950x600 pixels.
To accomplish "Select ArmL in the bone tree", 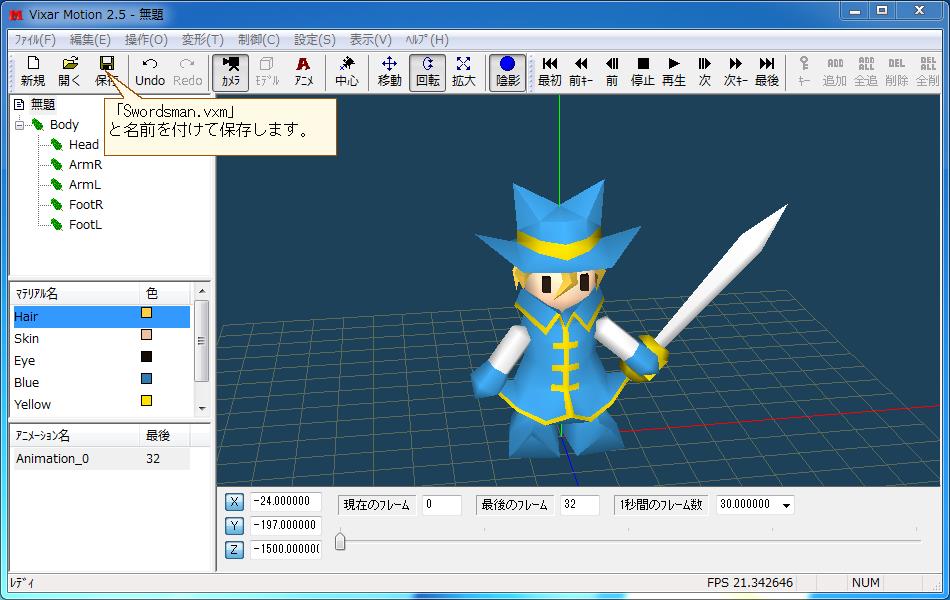I will click(85, 184).
